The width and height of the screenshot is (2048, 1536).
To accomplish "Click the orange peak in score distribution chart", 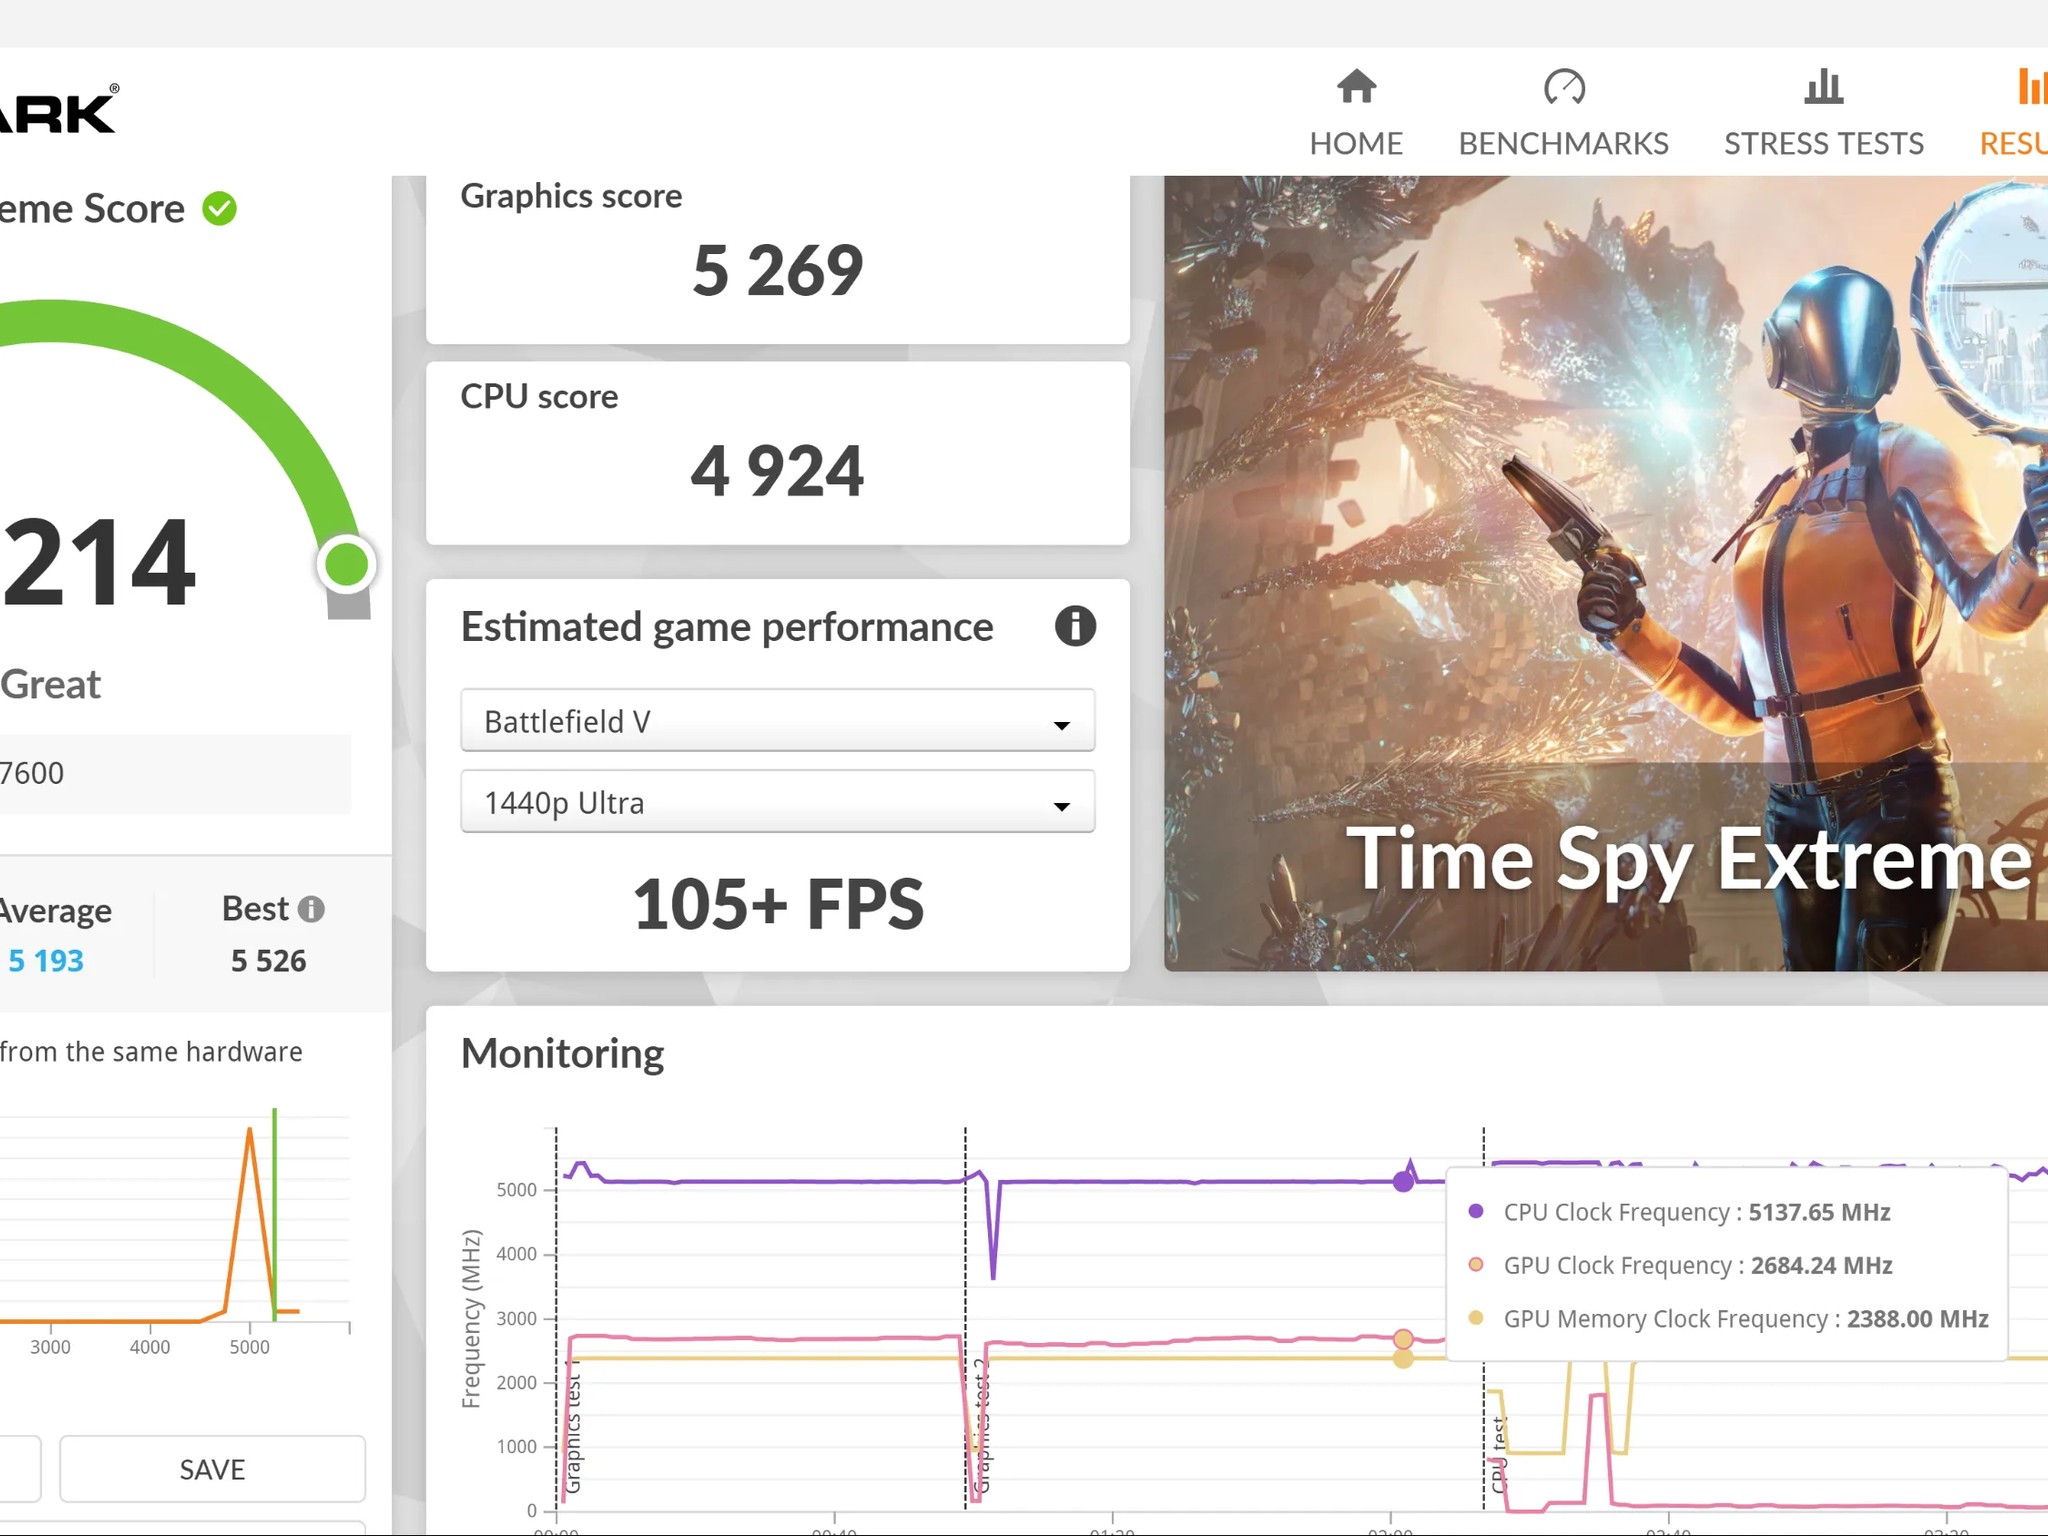I will (x=249, y=1131).
